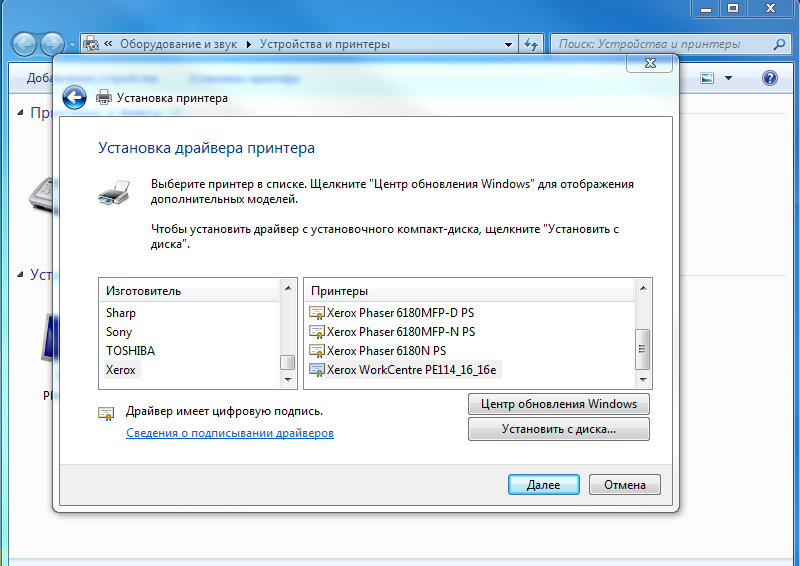Select Sony in manufacturer list

[119, 332]
